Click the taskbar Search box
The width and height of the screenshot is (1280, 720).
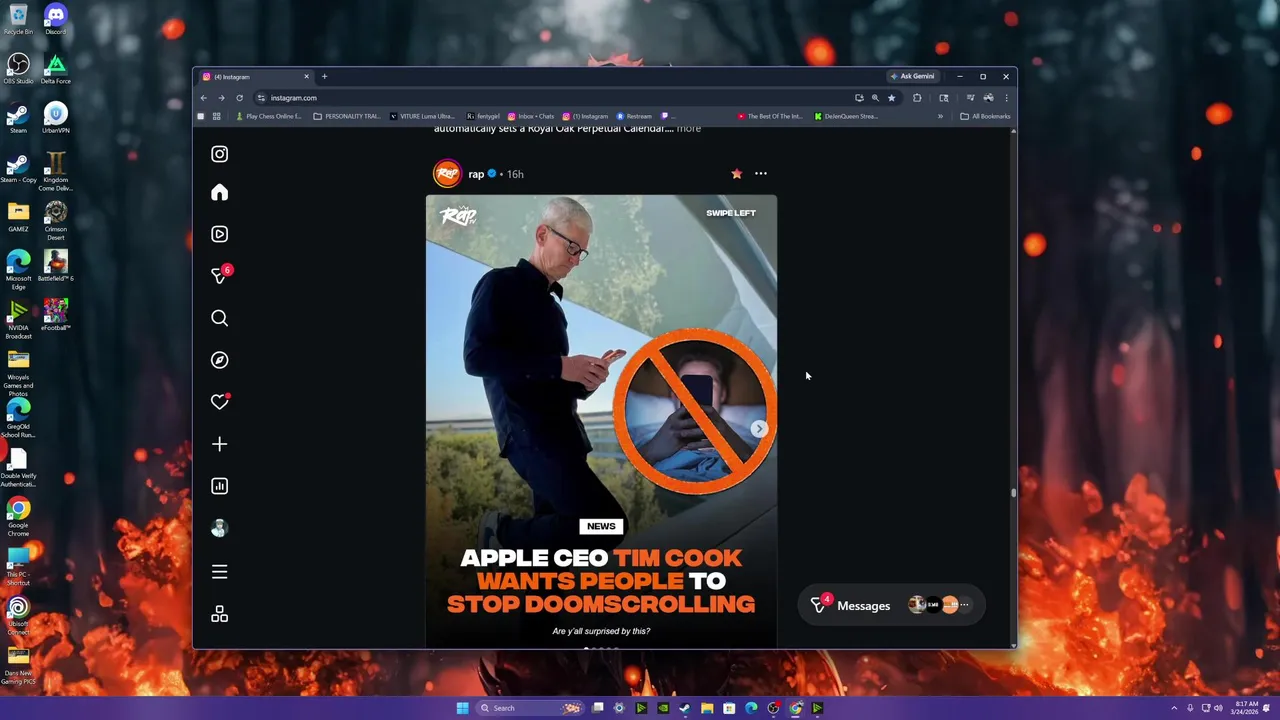coord(530,708)
